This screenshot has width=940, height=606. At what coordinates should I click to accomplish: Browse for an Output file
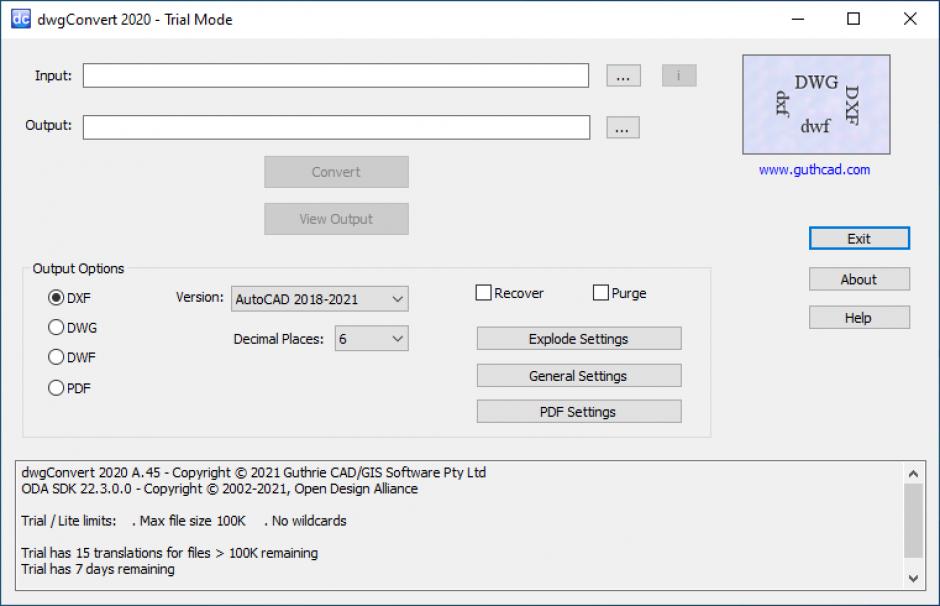pos(623,127)
